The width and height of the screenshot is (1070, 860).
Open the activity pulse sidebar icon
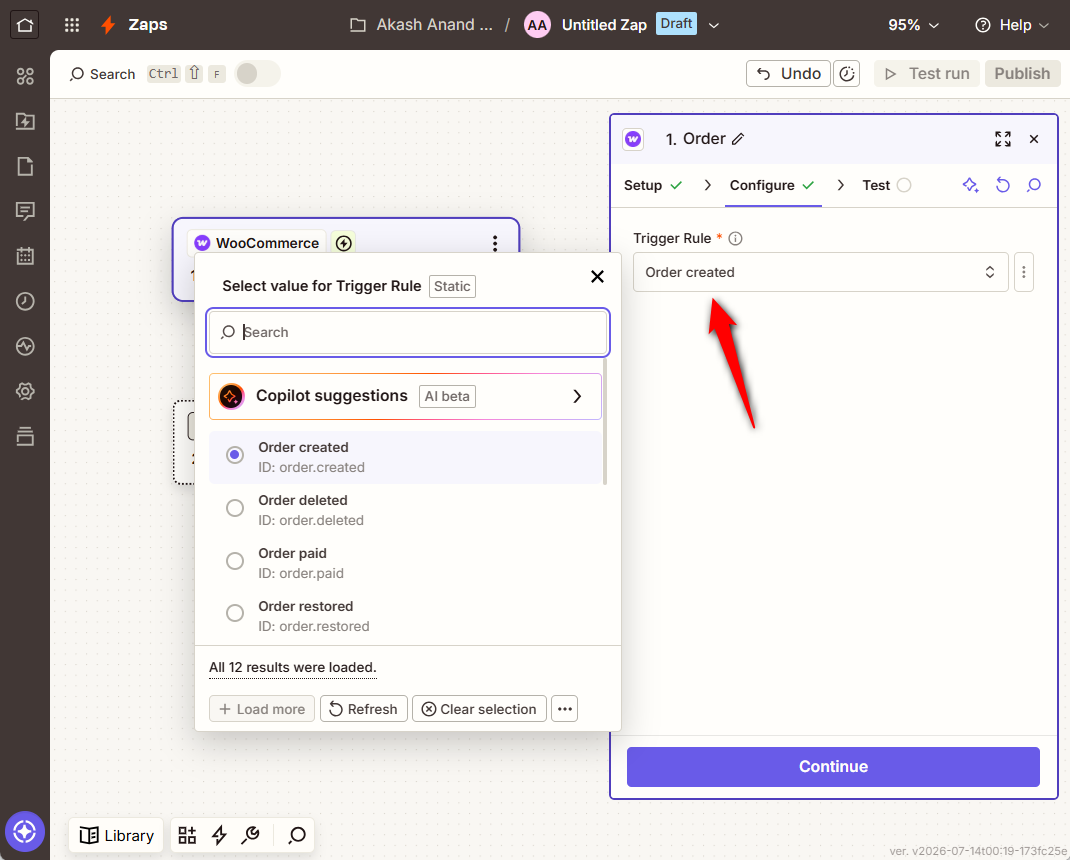pos(25,346)
